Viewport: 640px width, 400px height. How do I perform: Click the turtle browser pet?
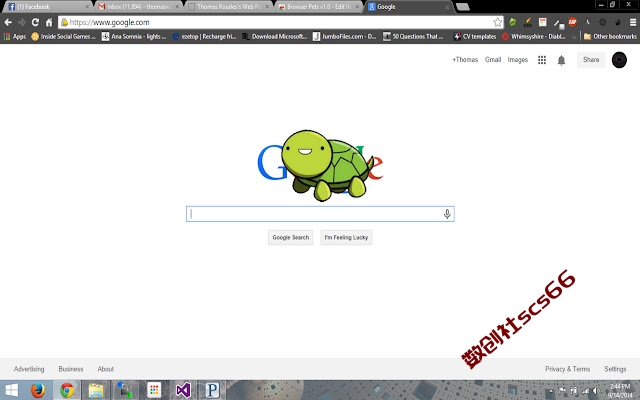327,165
